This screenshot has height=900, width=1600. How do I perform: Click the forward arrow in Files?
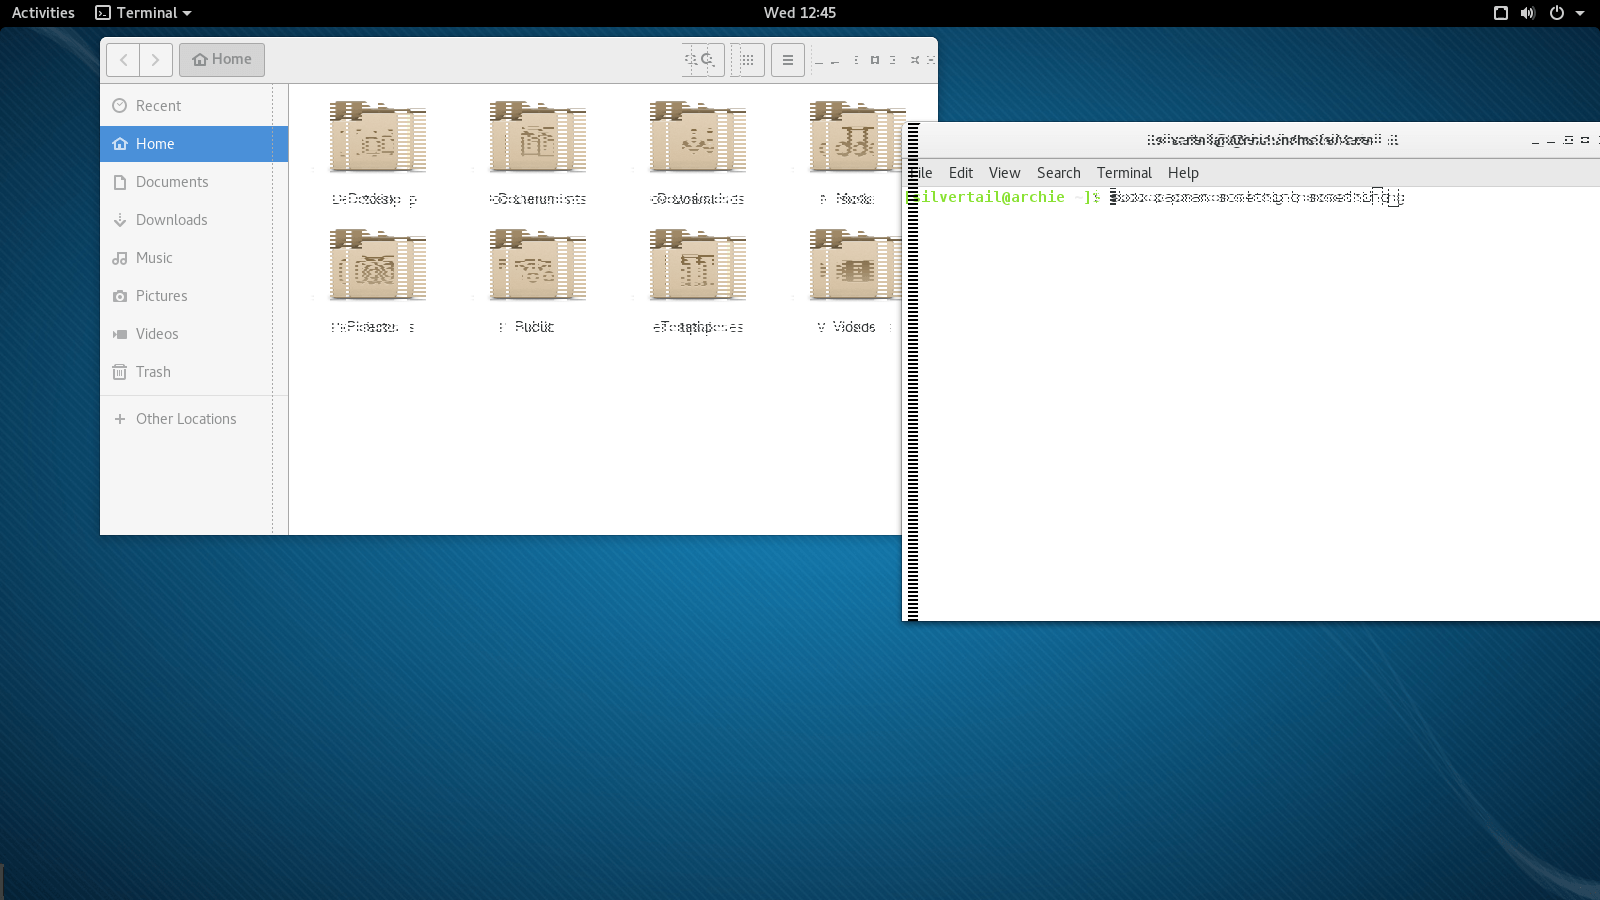[x=155, y=60]
